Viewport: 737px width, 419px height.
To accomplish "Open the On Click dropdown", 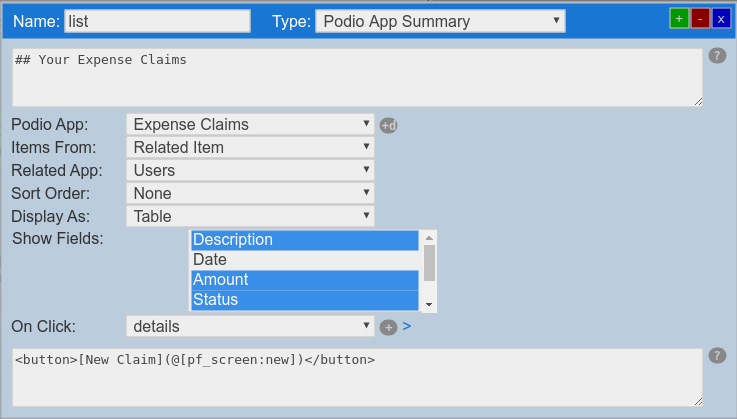I will point(250,326).
